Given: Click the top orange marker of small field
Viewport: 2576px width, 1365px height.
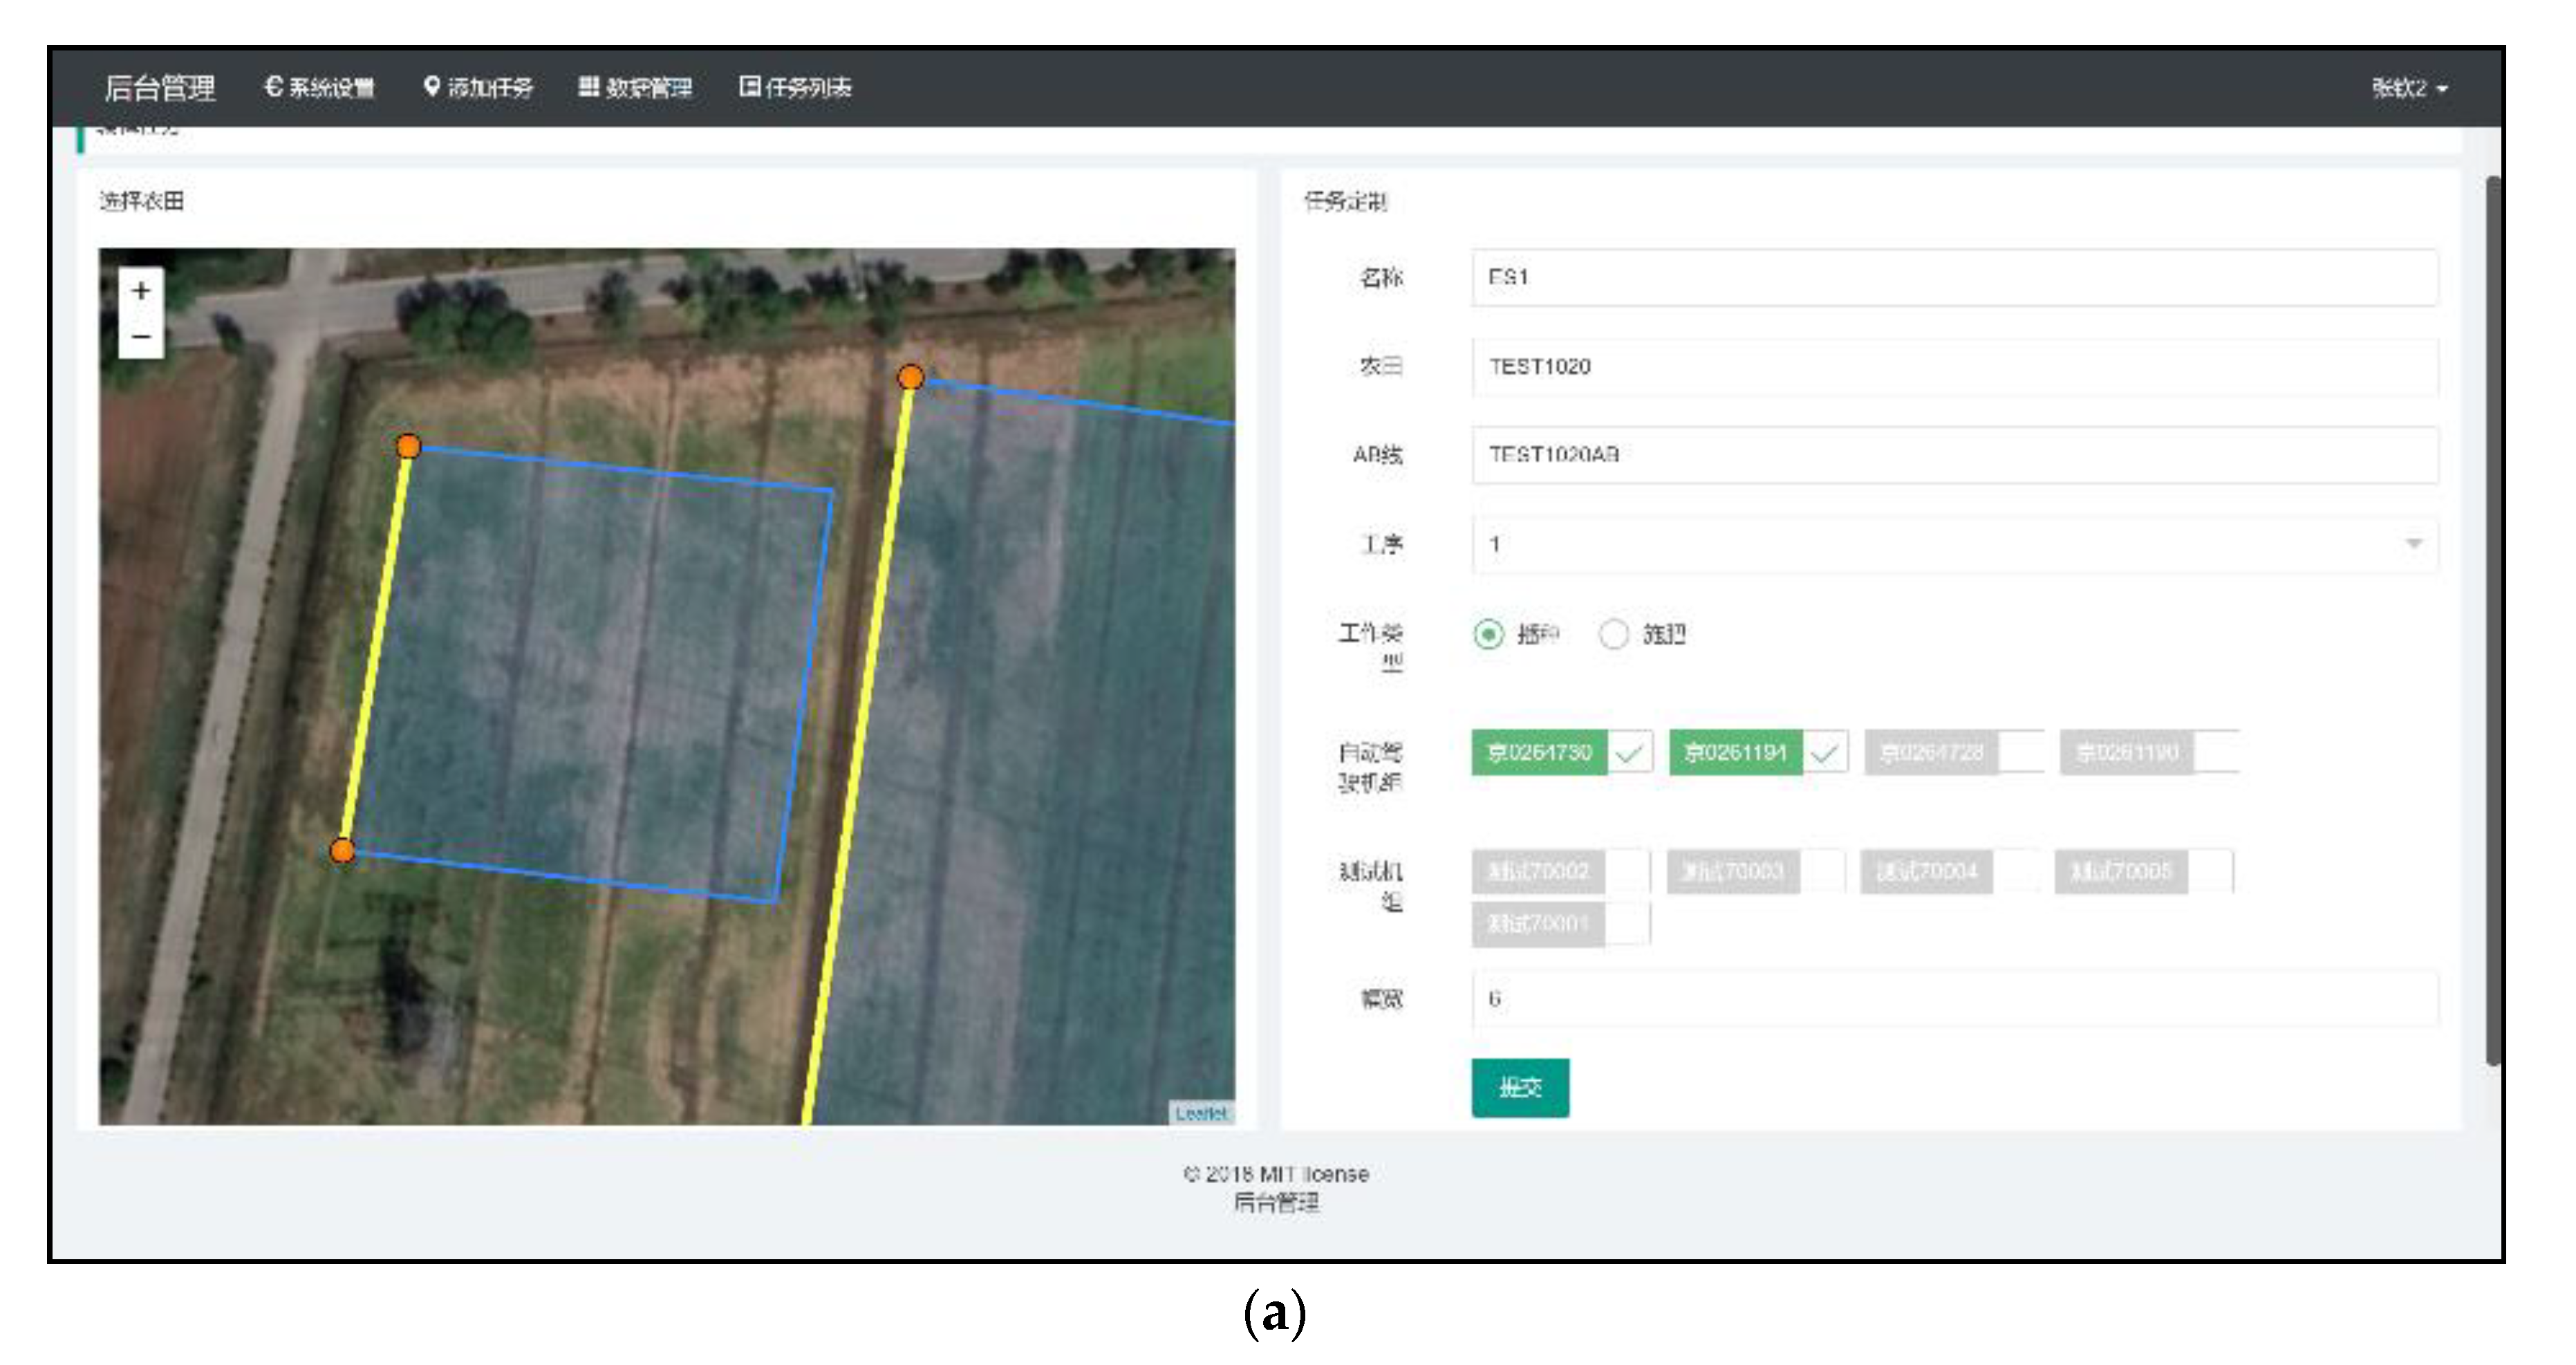Looking at the screenshot, I should tap(408, 446).
